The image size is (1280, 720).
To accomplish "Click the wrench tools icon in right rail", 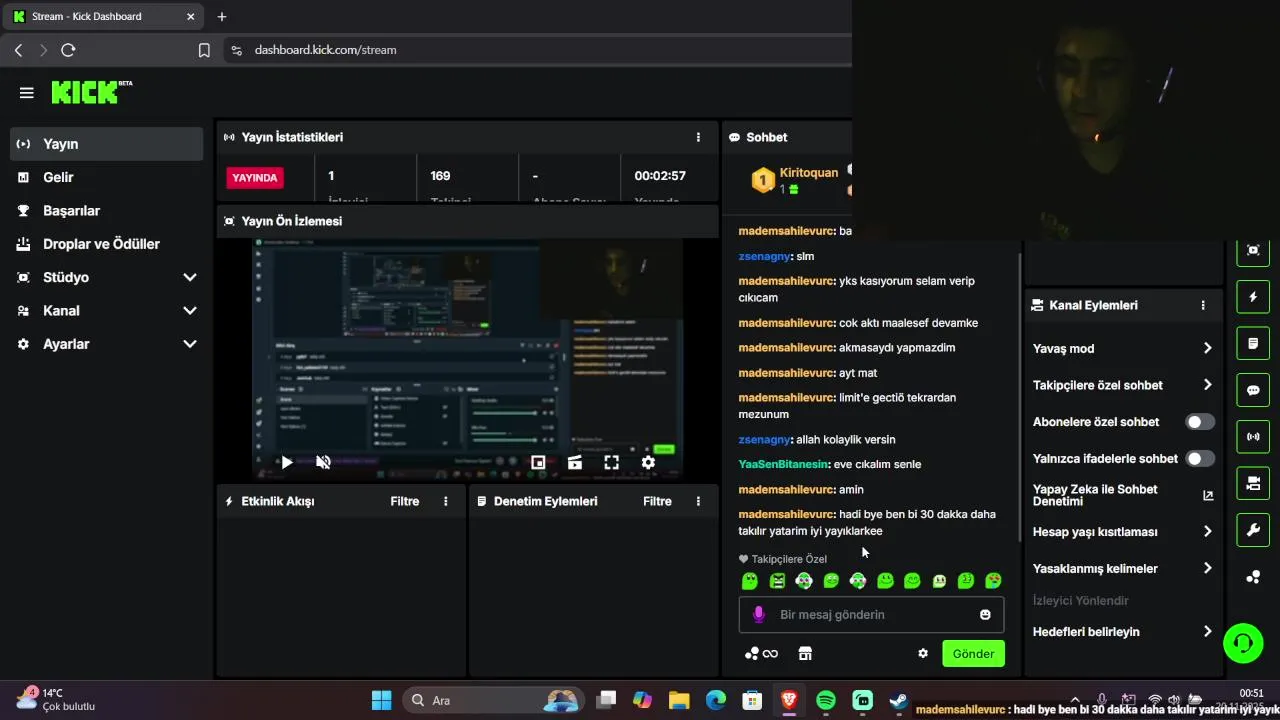I will pyautogui.click(x=1253, y=530).
